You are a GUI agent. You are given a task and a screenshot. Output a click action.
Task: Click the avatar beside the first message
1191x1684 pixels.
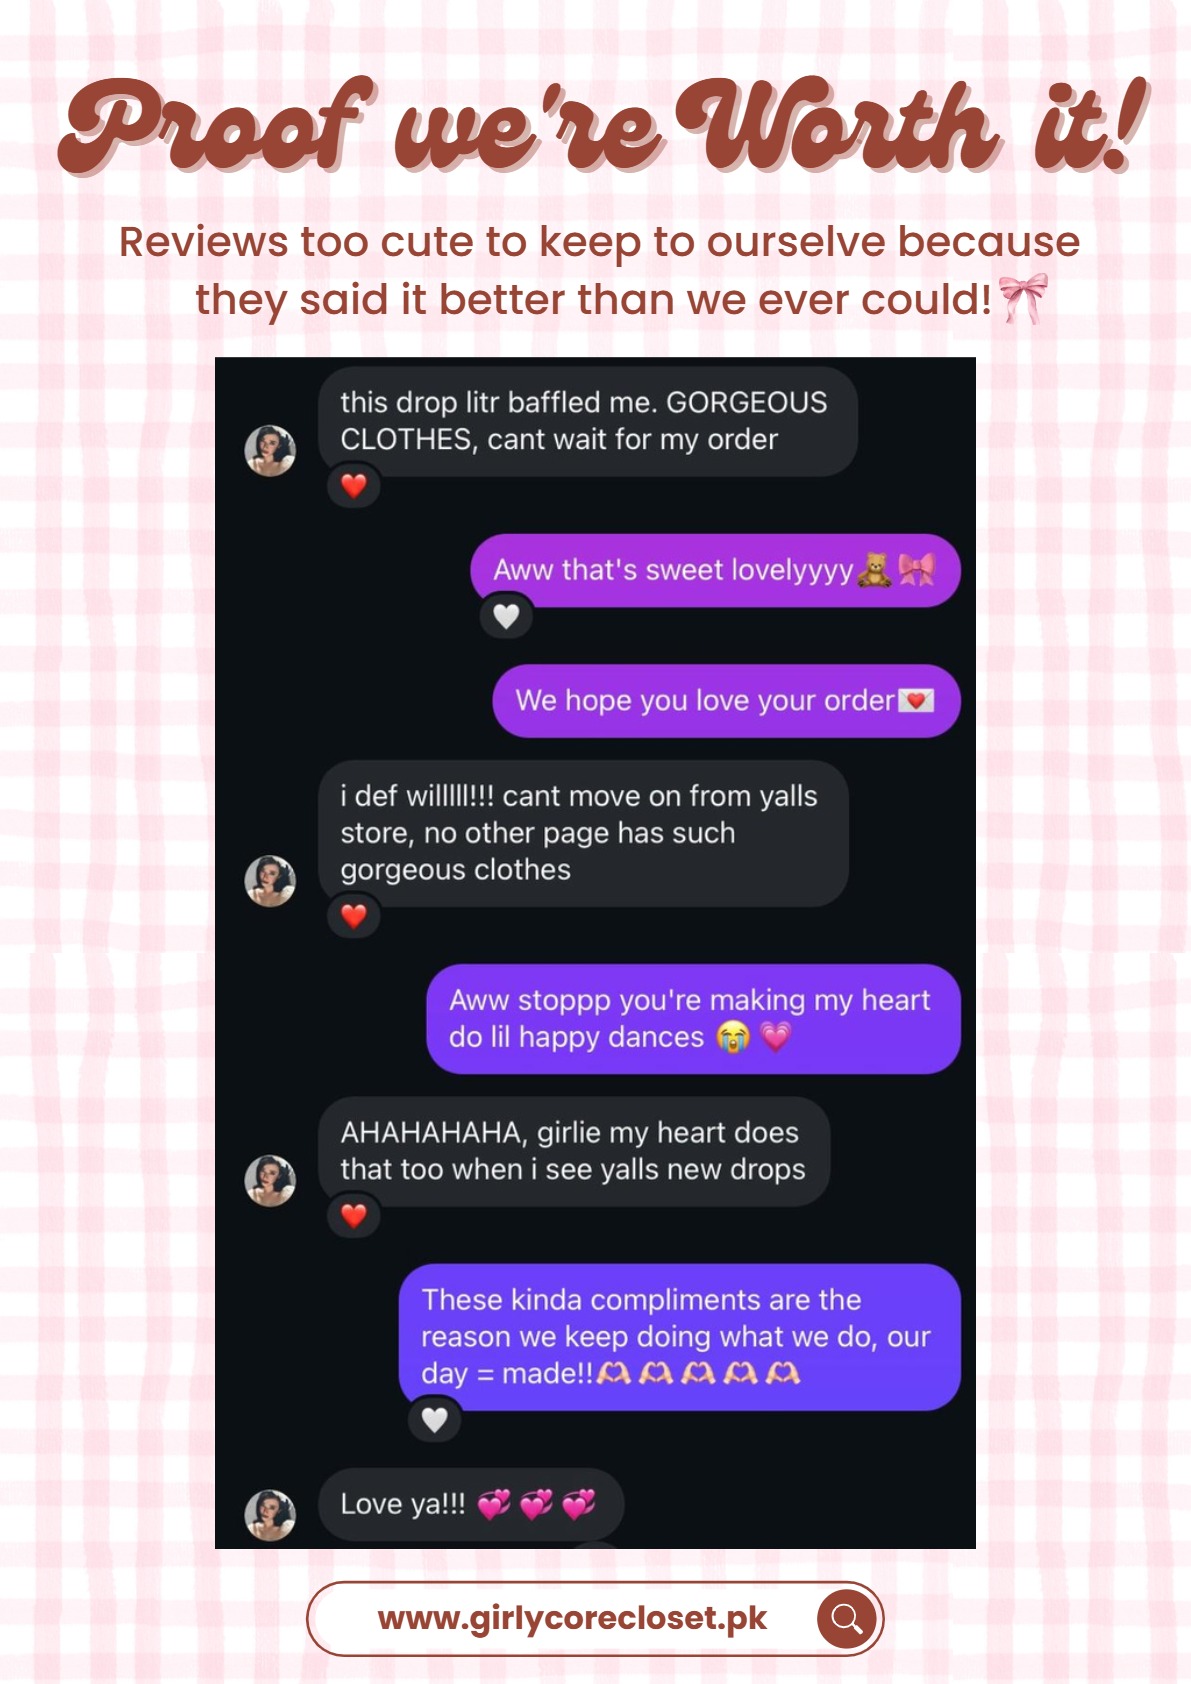[270, 450]
